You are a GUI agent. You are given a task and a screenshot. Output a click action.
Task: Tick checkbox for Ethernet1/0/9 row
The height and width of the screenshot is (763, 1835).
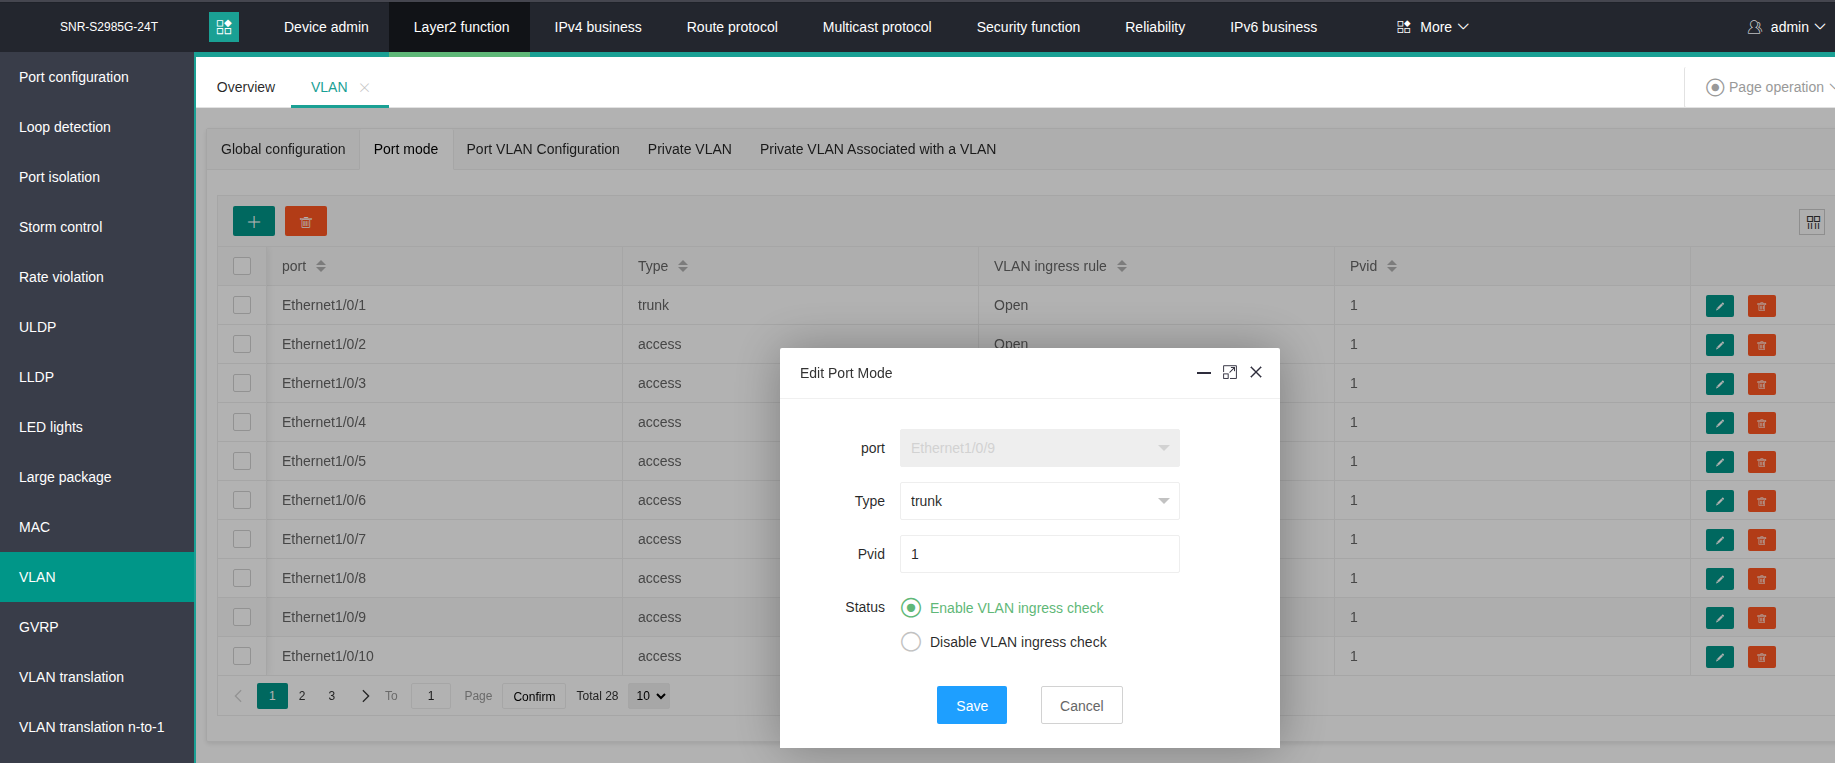point(242,617)
